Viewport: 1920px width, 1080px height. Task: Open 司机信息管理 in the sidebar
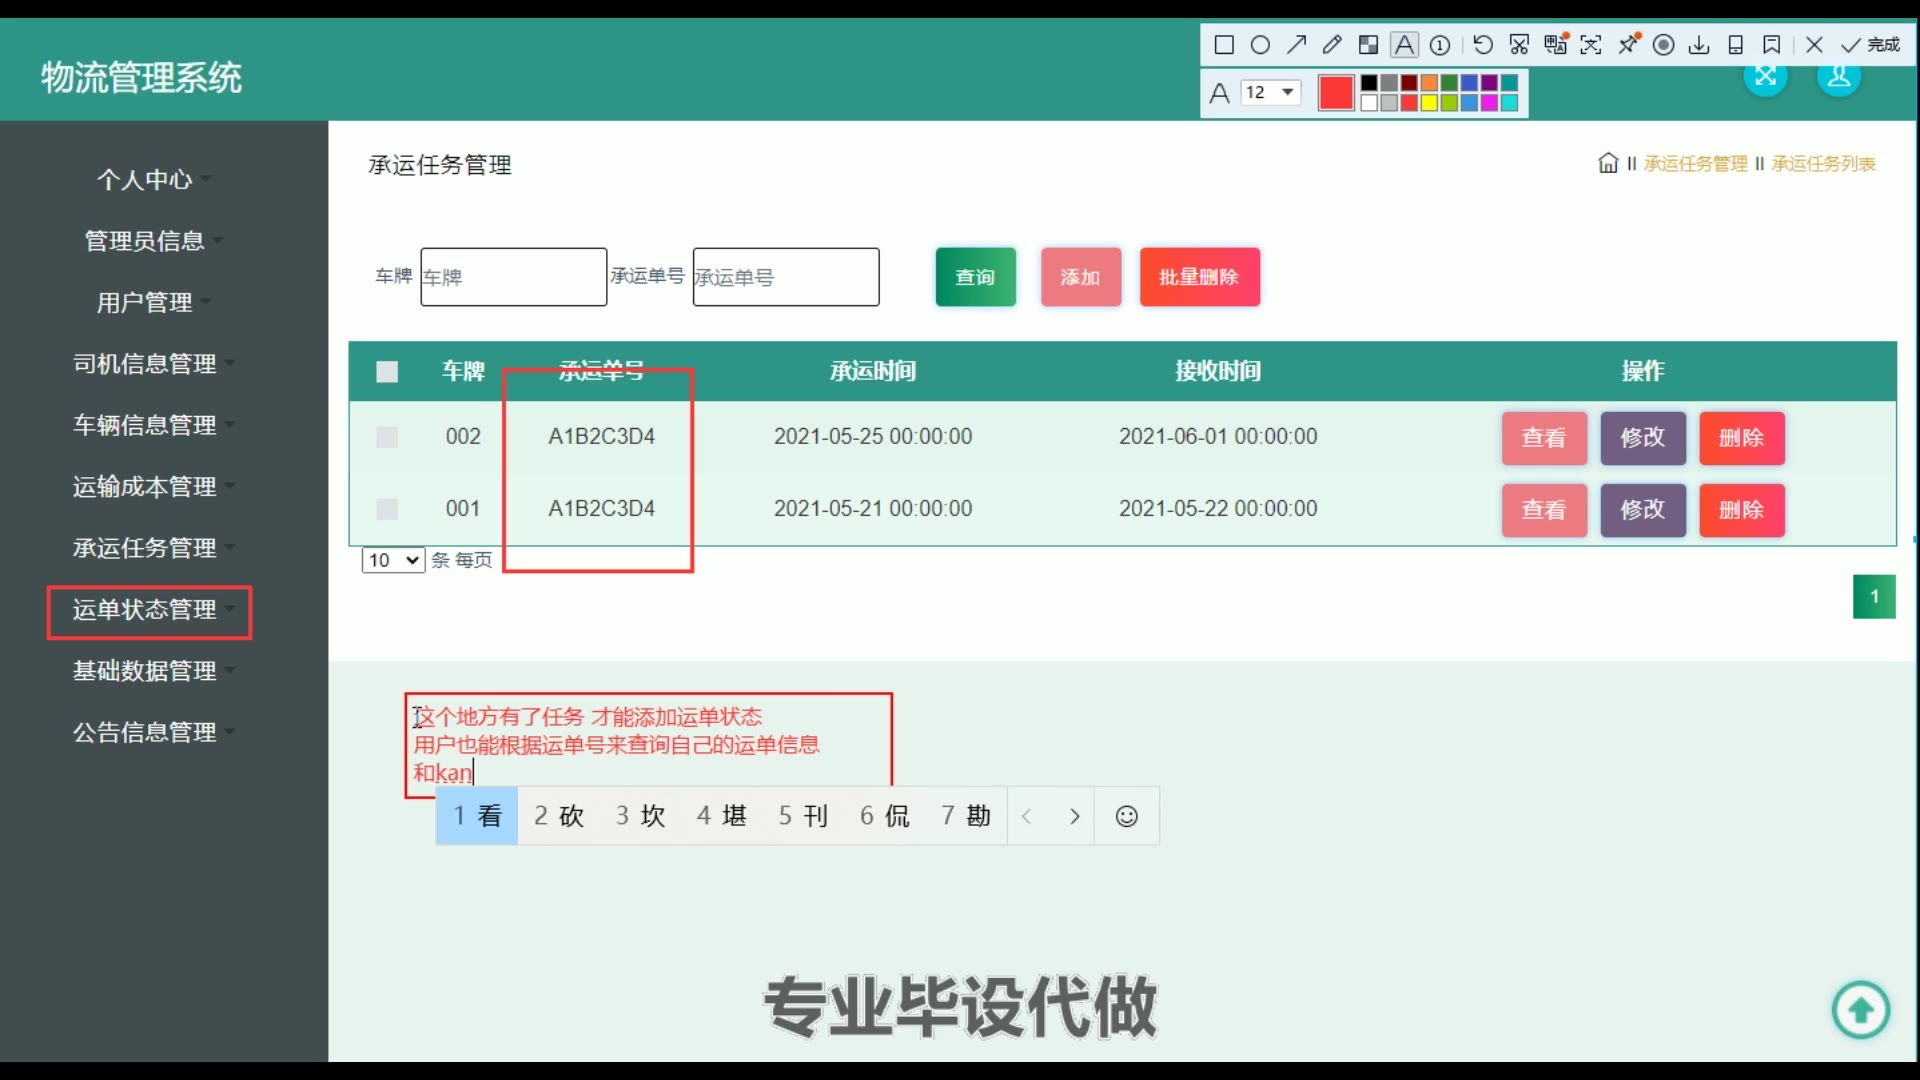coord(145,364)
